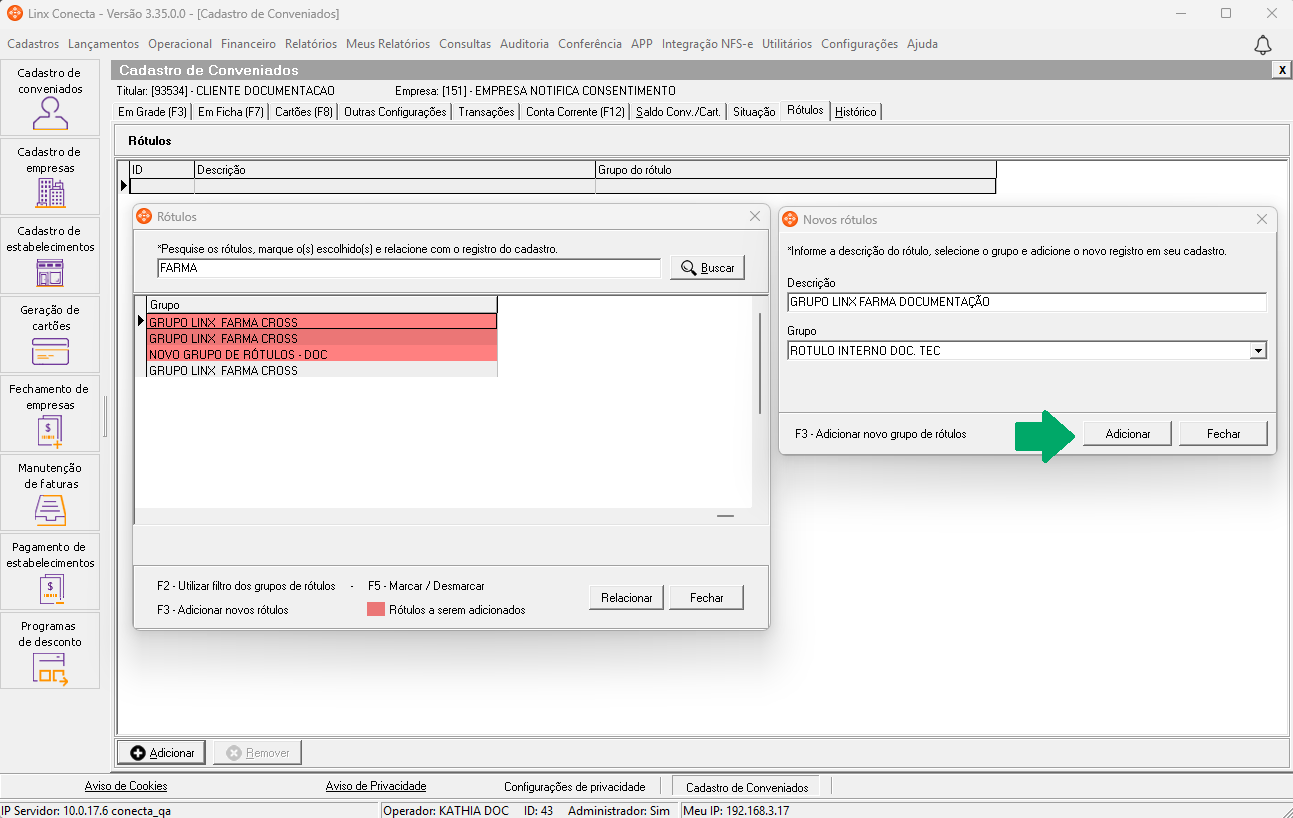1293x818 pixels.
Task: Open the Integração NFS-e menu
Action: [707, 44]
